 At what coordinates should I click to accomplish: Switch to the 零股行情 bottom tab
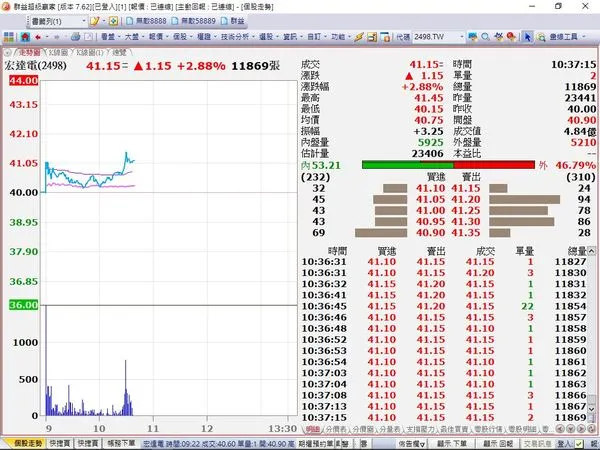click(x=488, y=429)
